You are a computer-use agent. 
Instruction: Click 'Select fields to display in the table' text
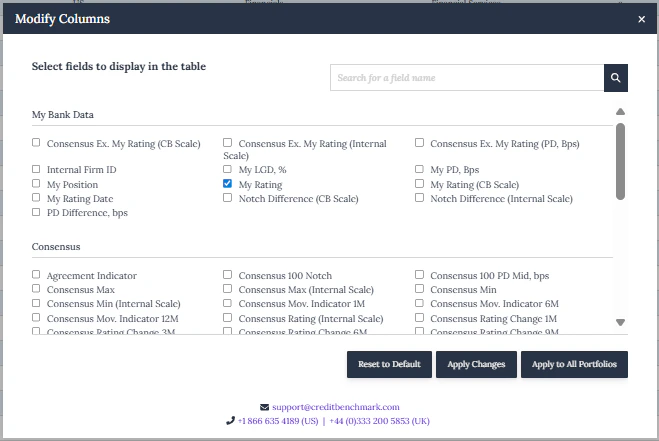(119, 66)
